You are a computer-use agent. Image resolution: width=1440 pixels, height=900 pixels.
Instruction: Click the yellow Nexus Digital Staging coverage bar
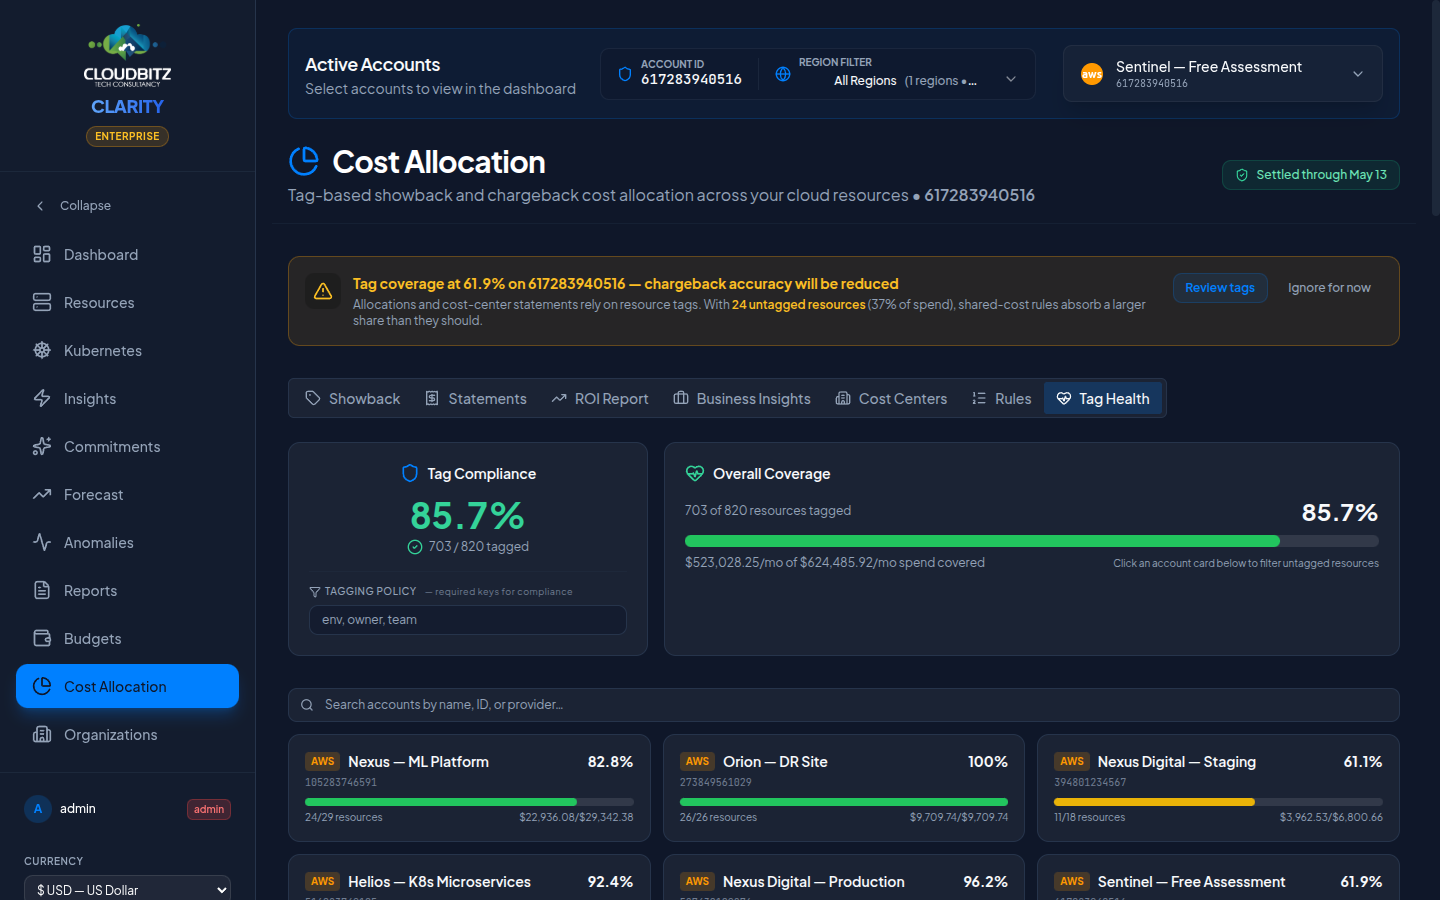[x=1218, y=802]
